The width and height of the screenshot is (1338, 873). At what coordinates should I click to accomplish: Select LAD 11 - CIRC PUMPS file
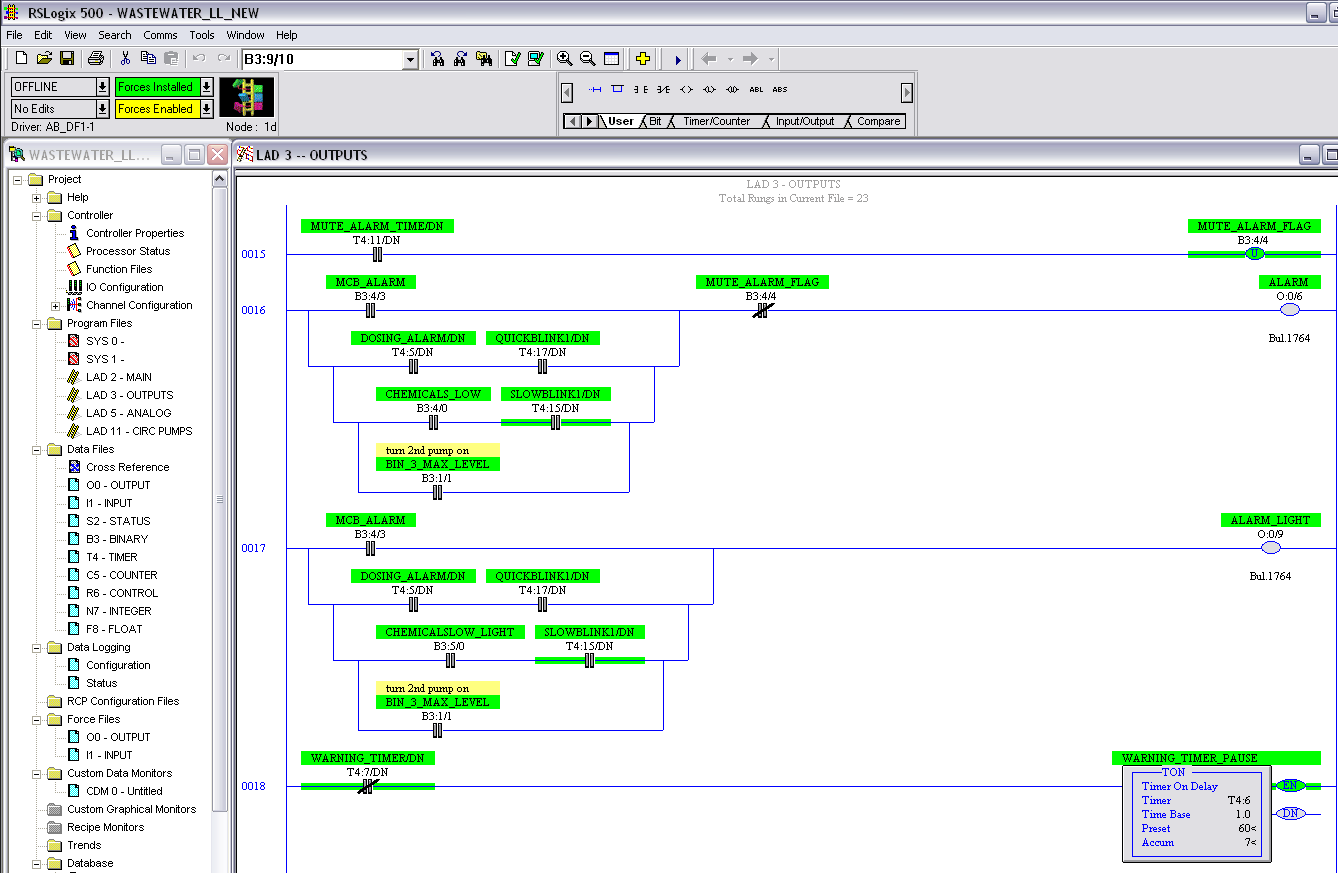pyautogui.click(x=139, y=432)
